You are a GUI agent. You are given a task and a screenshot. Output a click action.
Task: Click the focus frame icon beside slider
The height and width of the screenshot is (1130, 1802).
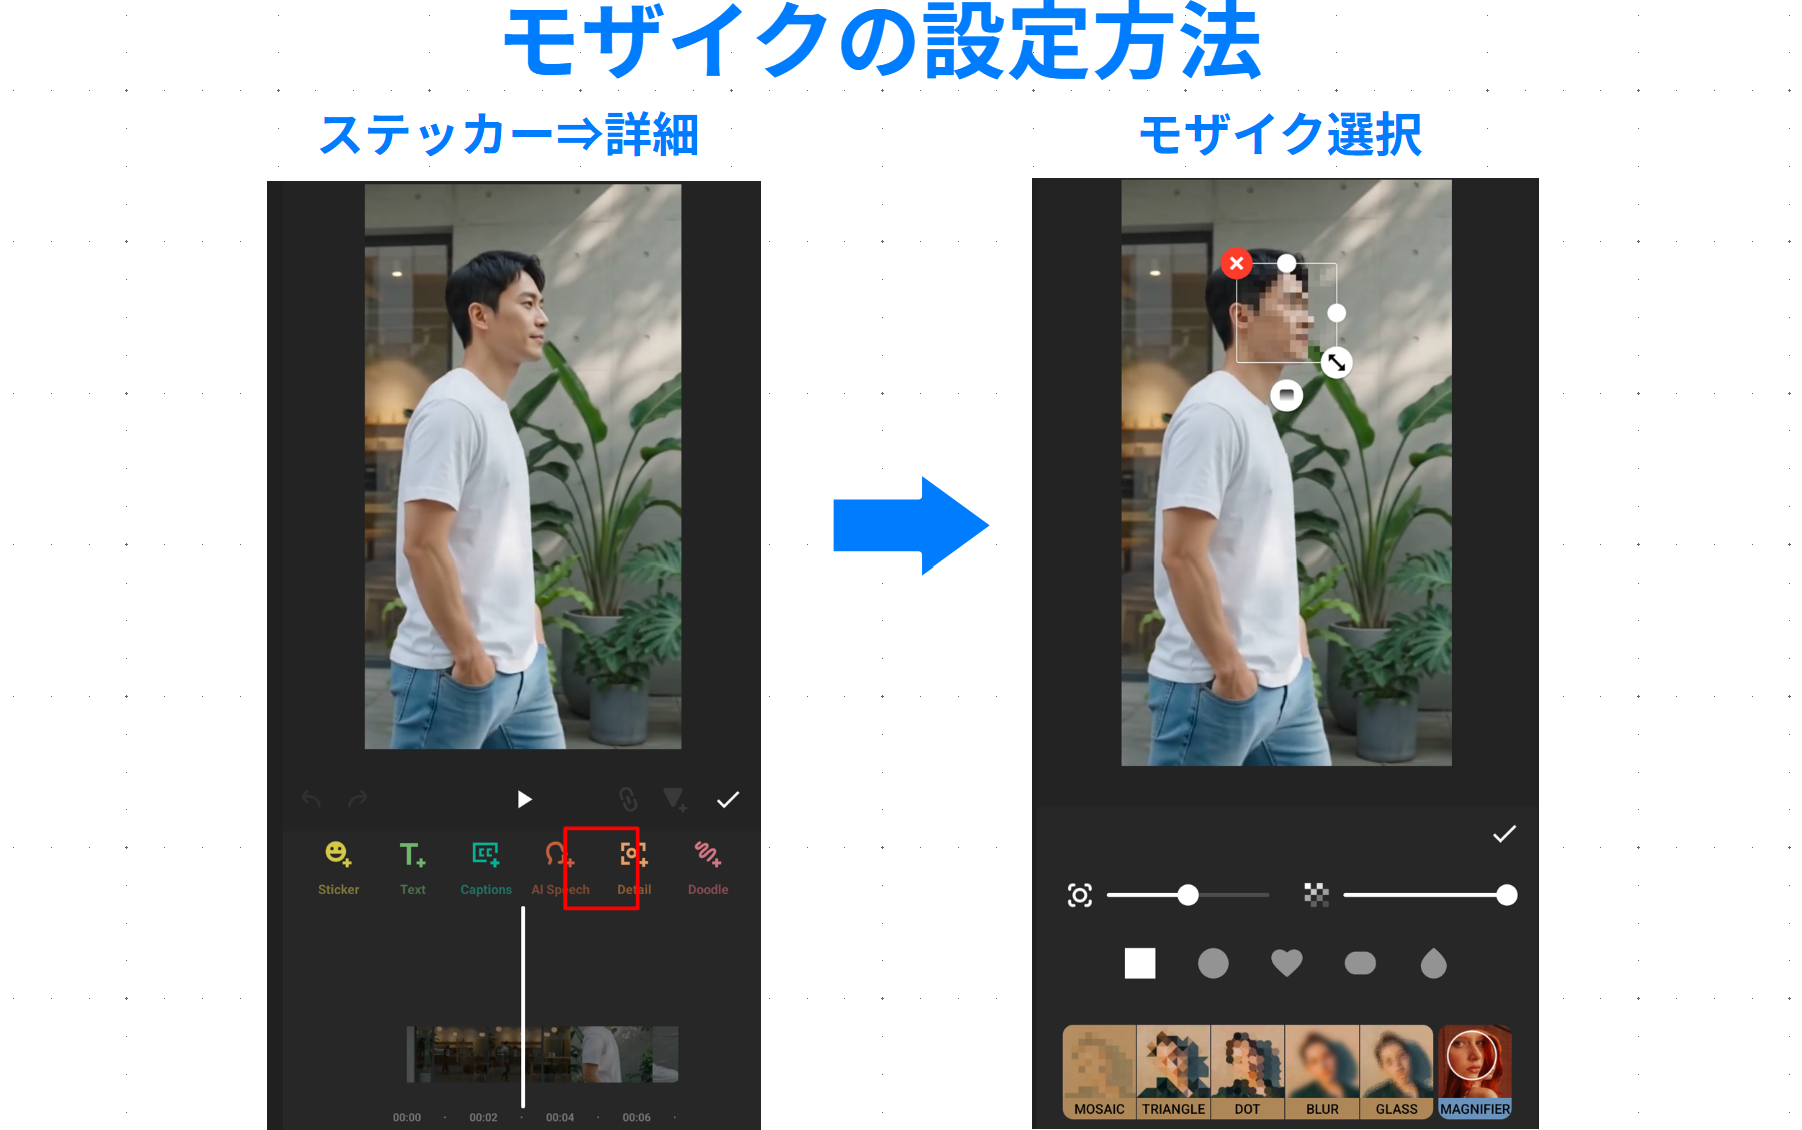tap(1080, 895)
